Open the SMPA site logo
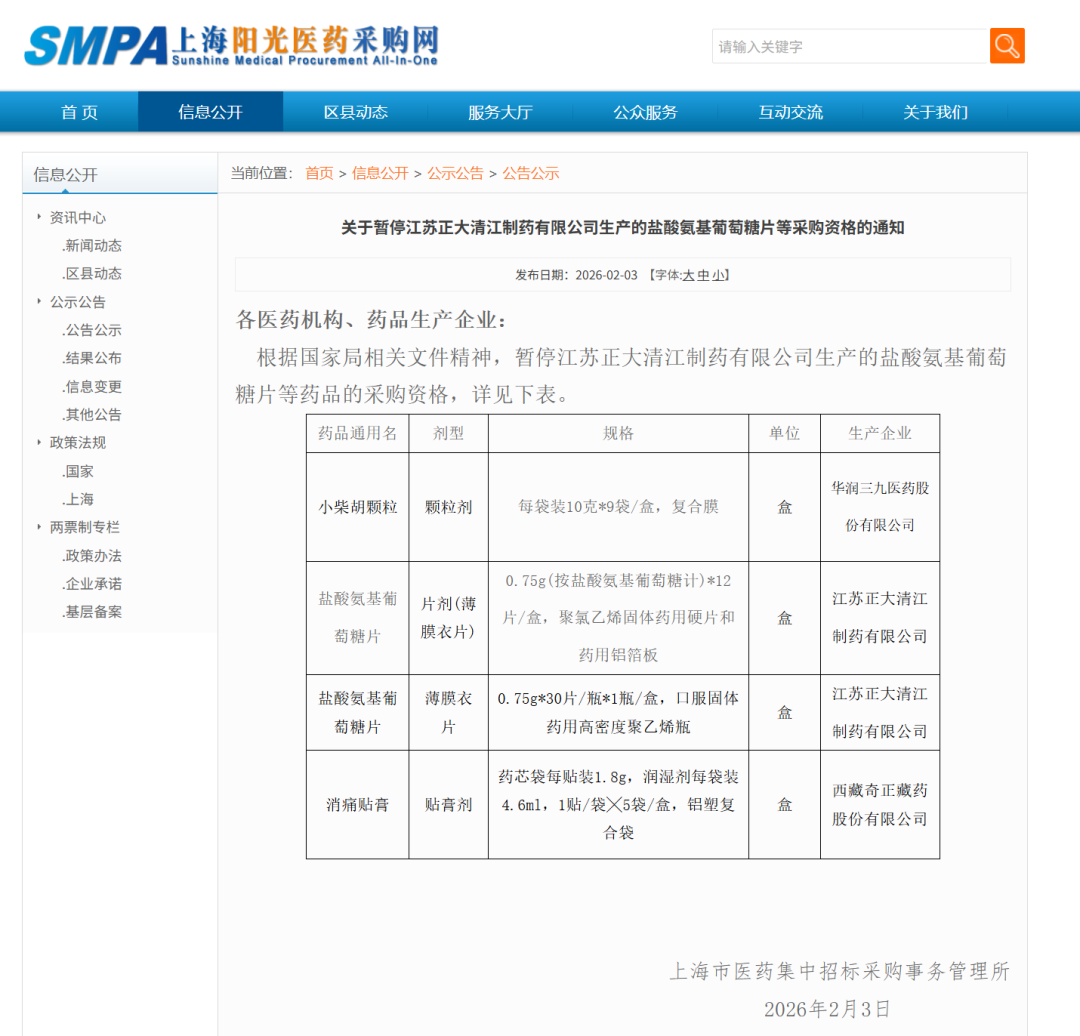Viewport: 1080px width, 1036px height. [x=231, y=45]
